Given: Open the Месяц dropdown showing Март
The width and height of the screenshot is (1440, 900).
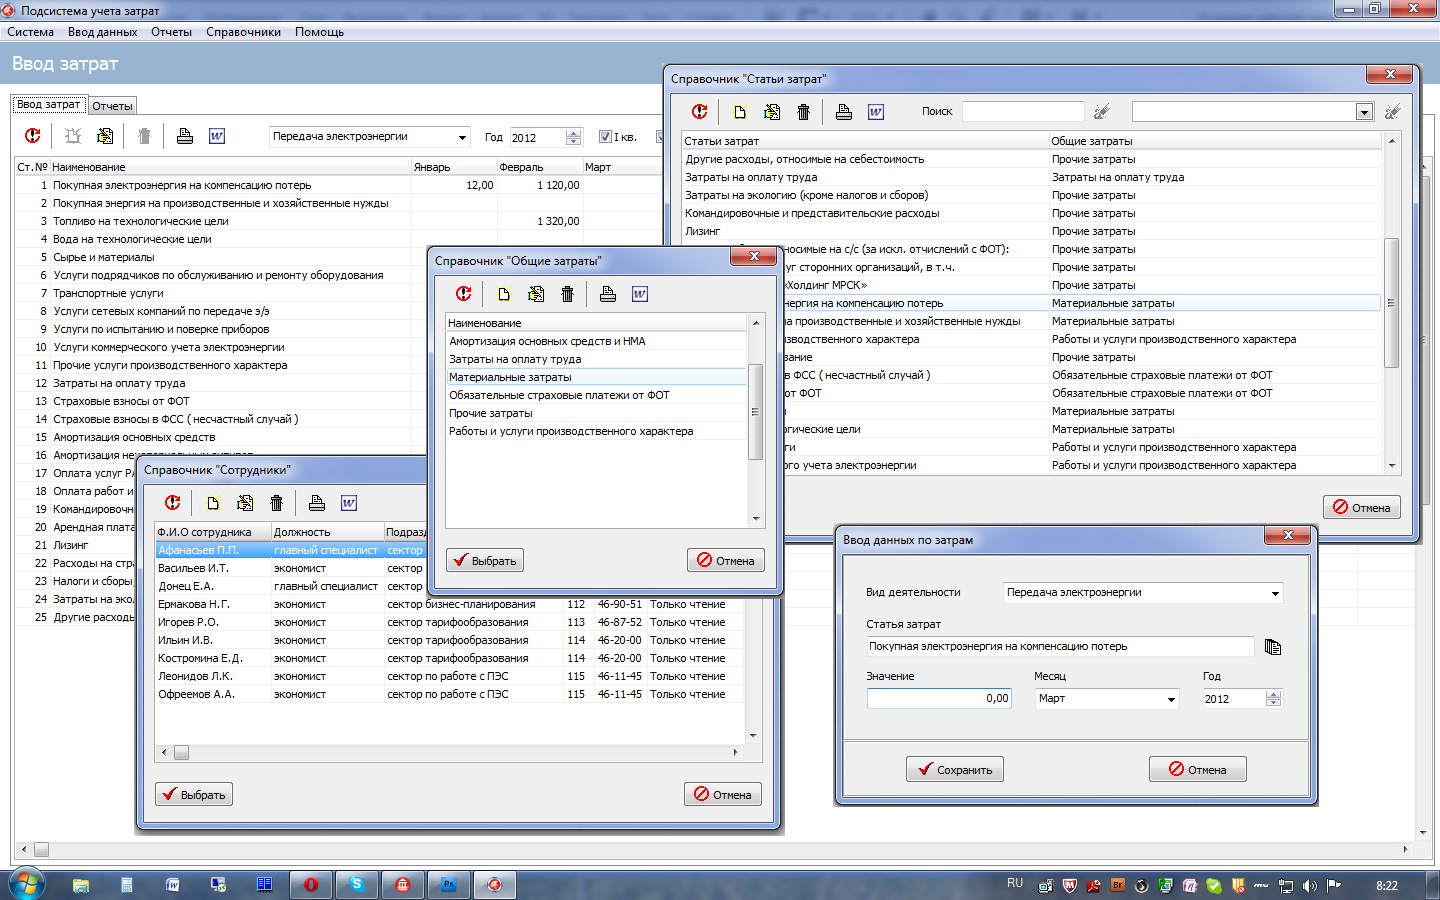Looking at the screenshot, I should coord(1171,699).
